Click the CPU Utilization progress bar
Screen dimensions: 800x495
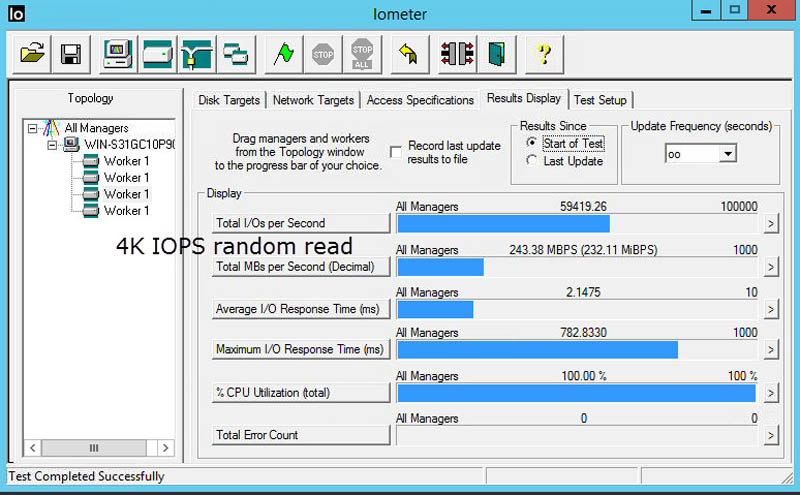pyautogui.click(x=577, y=393)
